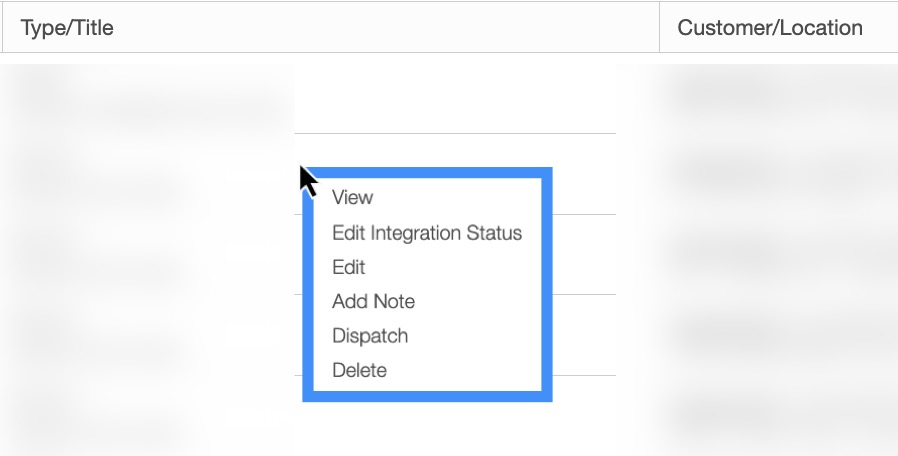This screenshot has height=456, width=898.
Task: Select Edit Integration Status menu option
Action: (427, 233)
